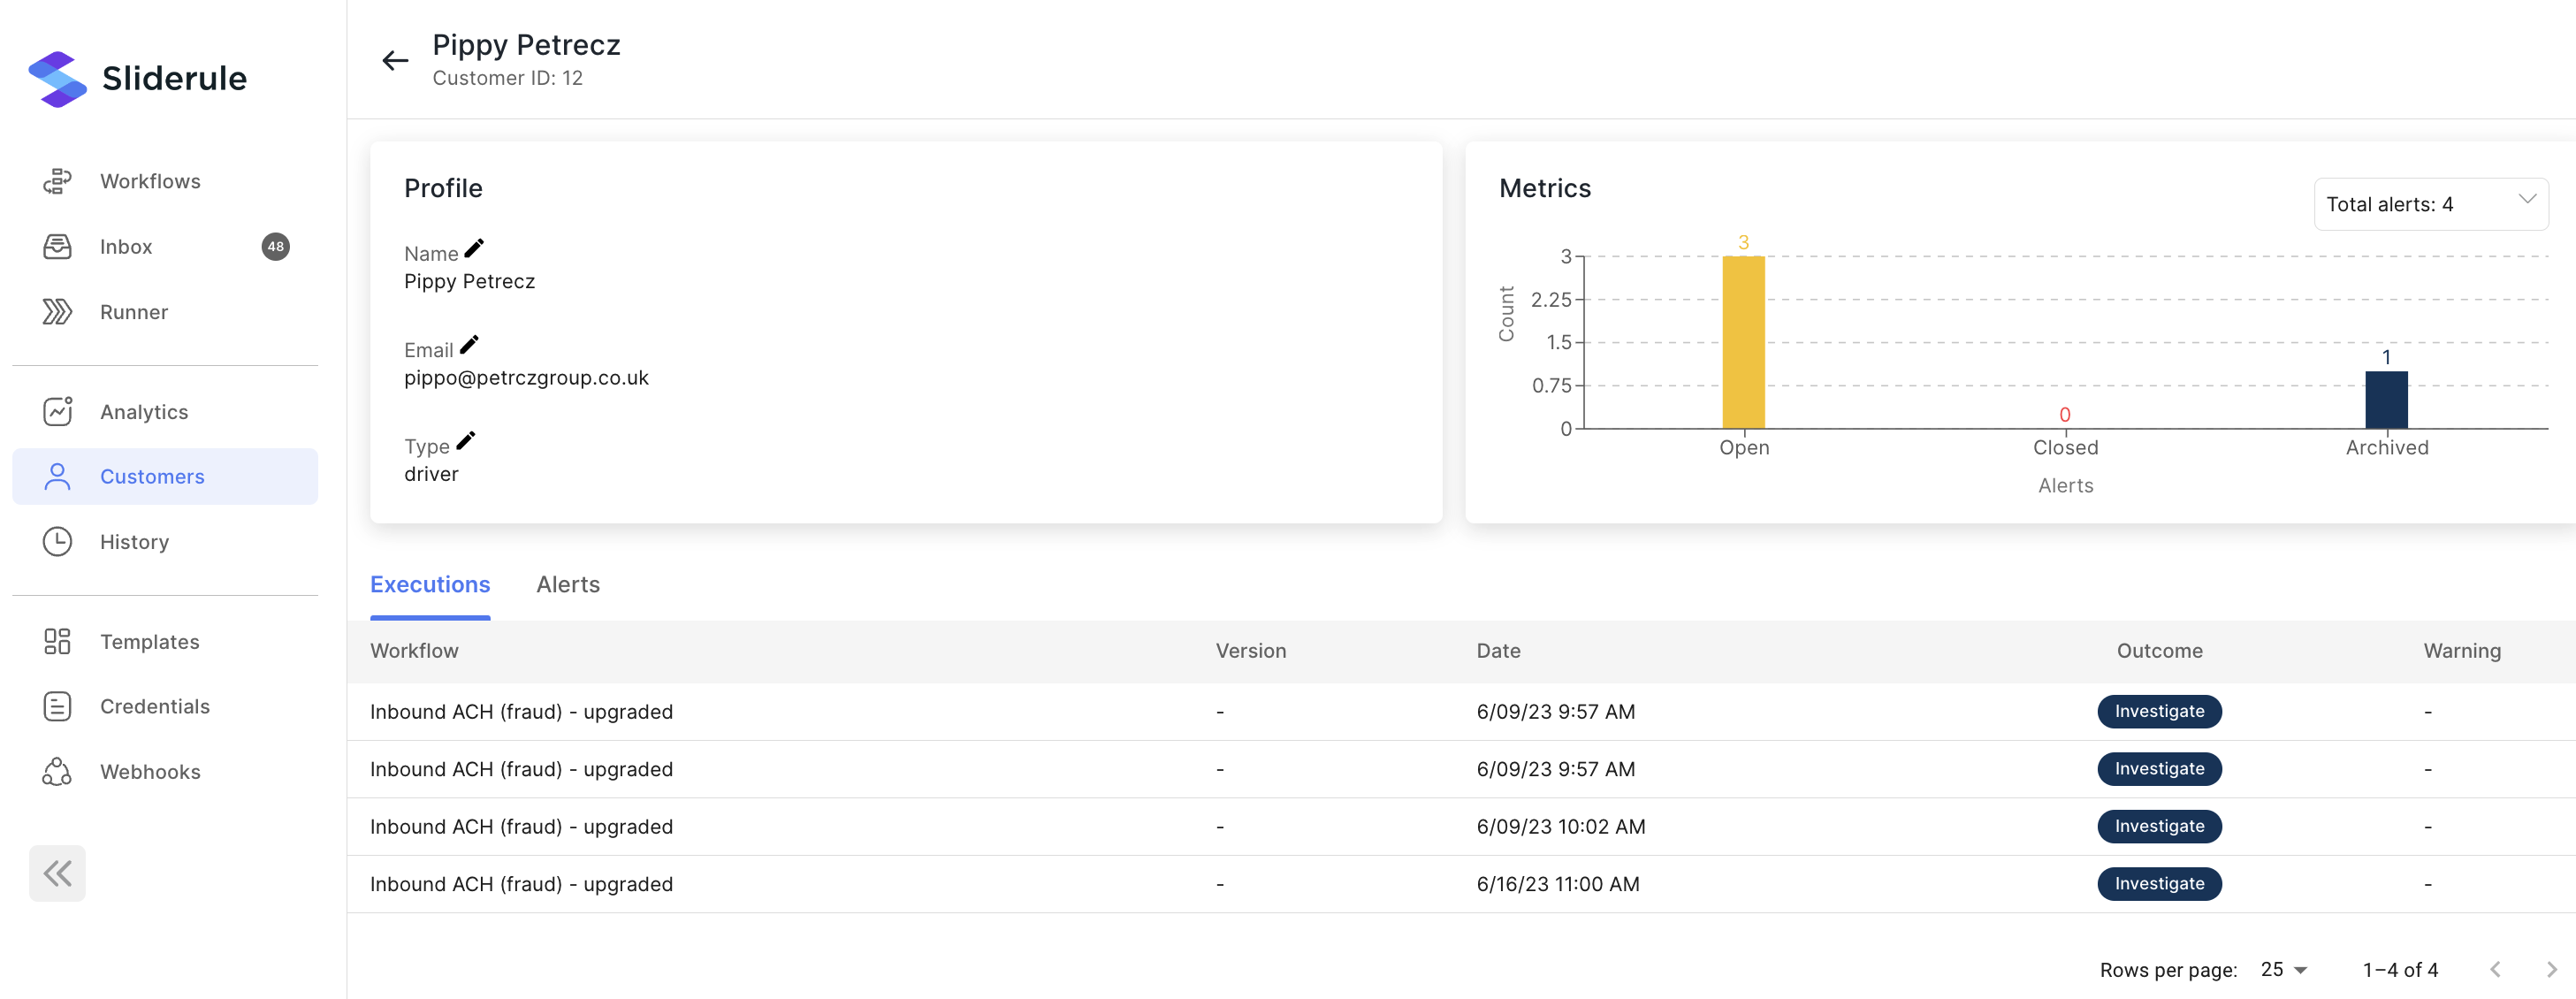Edit the Name field pencil icon

(x=474, y=248)
